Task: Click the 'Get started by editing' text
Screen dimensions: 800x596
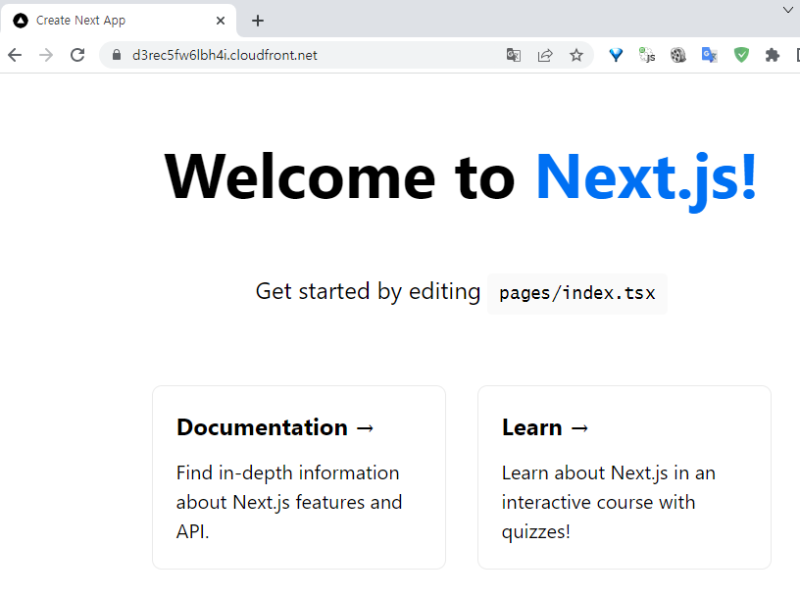Action: tap(368, 292)
